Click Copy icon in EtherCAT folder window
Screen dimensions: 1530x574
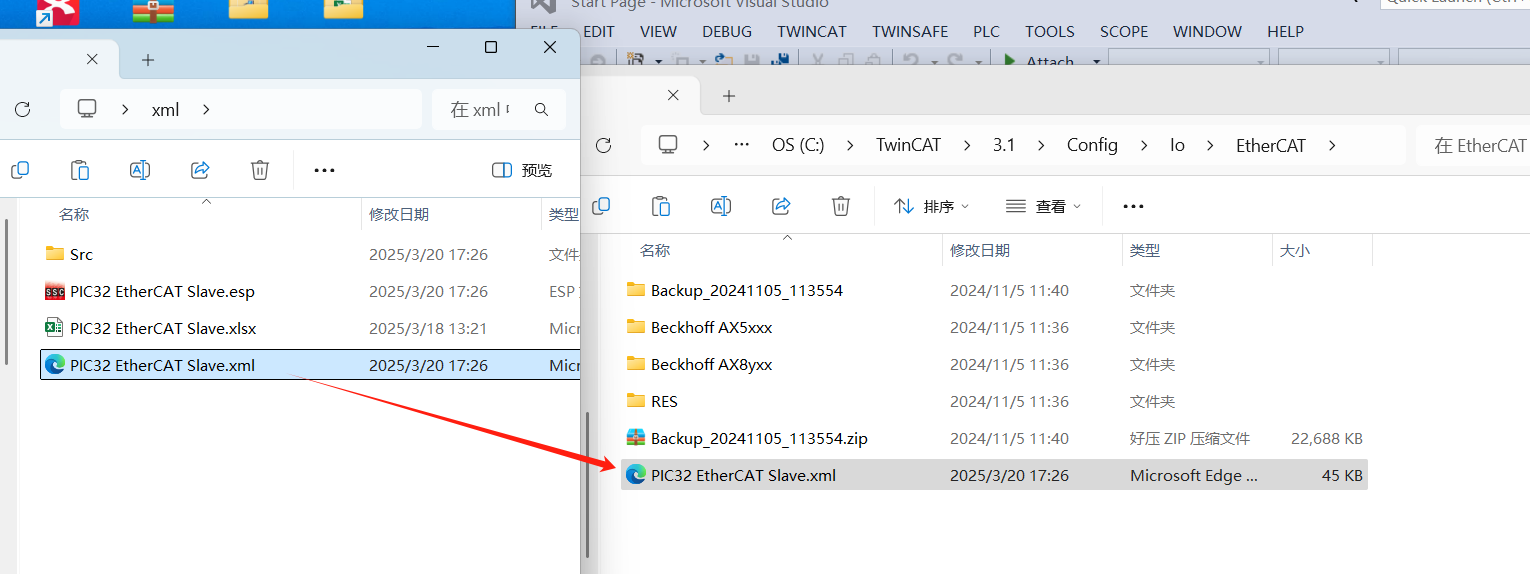[601, 206]
